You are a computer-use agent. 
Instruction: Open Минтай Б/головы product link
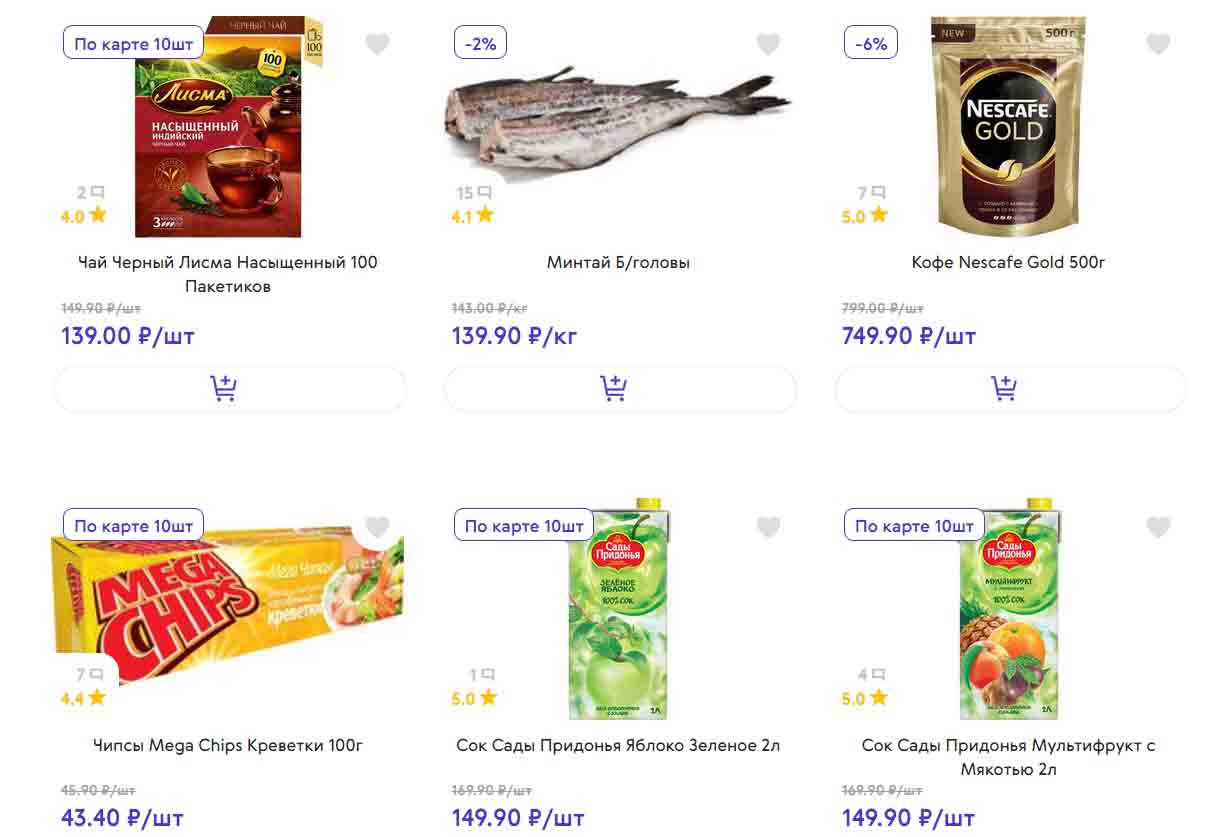[x=618, y=263]
